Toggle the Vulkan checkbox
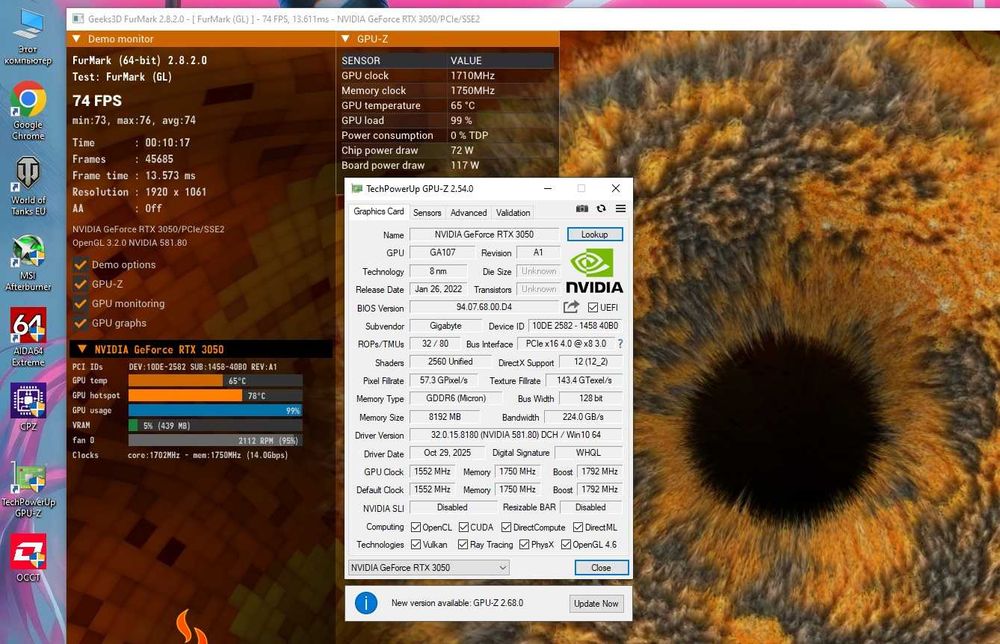Viewport: 1000px width, 644px height. 416,545
